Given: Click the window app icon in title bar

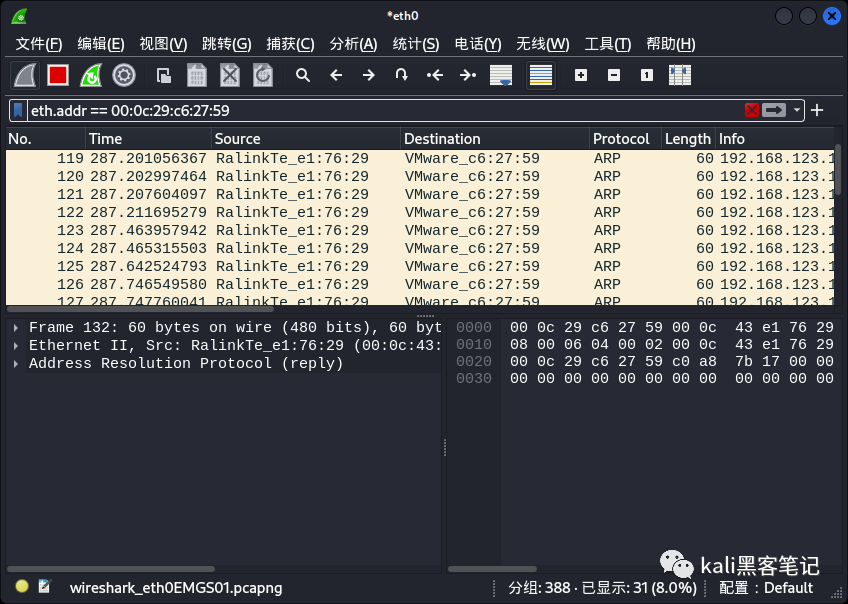Looking at the screenshot, I should point(19,16).
